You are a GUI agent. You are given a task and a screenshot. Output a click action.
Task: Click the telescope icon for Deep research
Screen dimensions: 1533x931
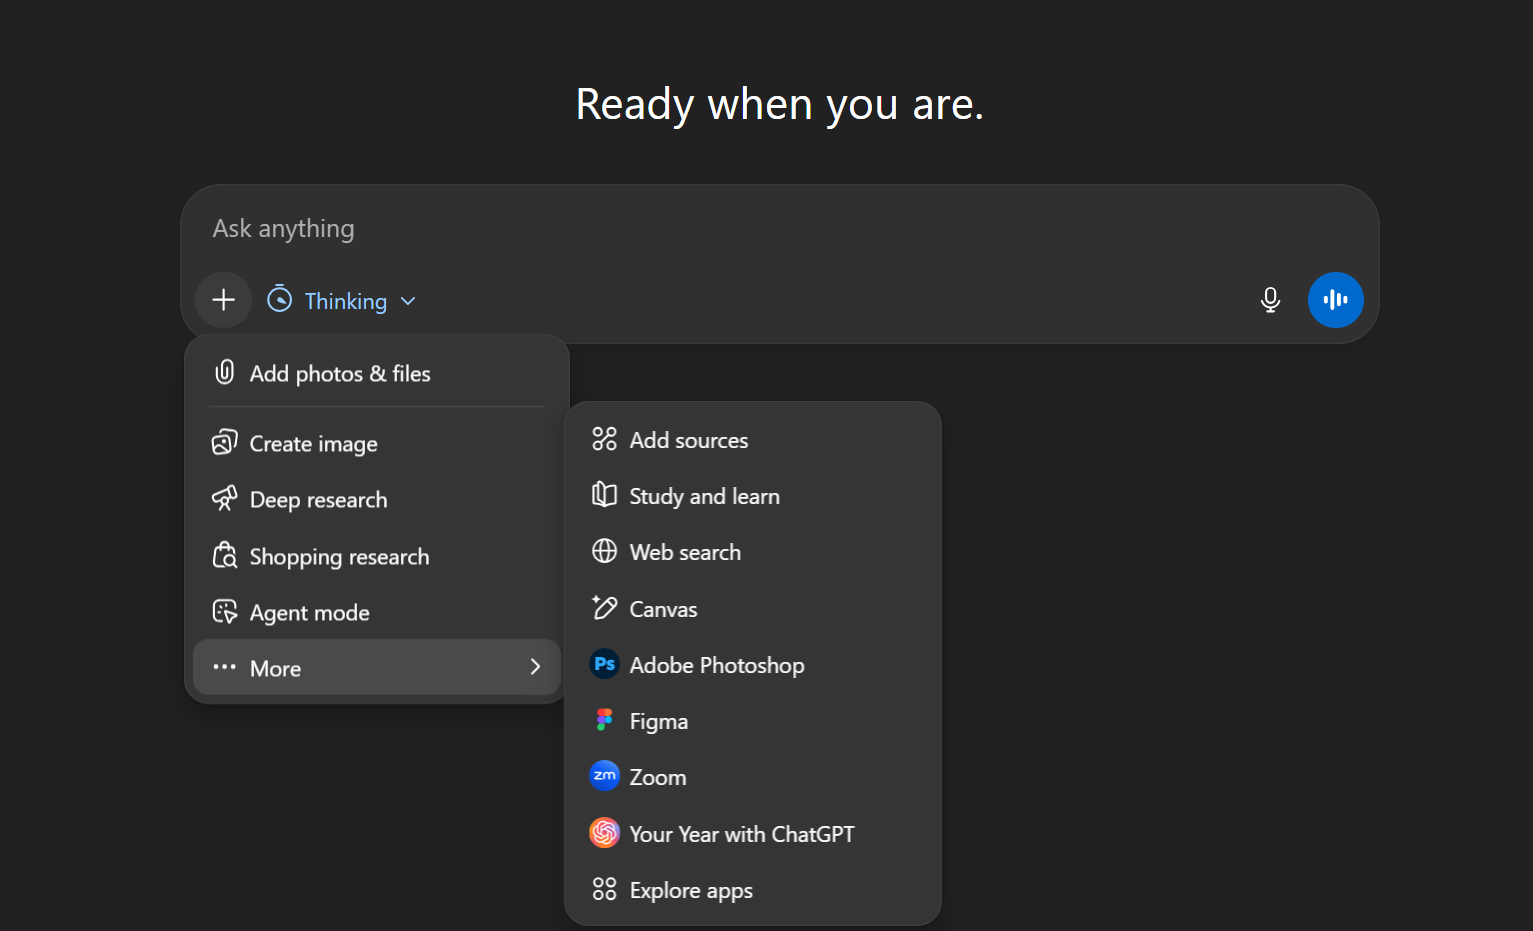click(226, 499)
